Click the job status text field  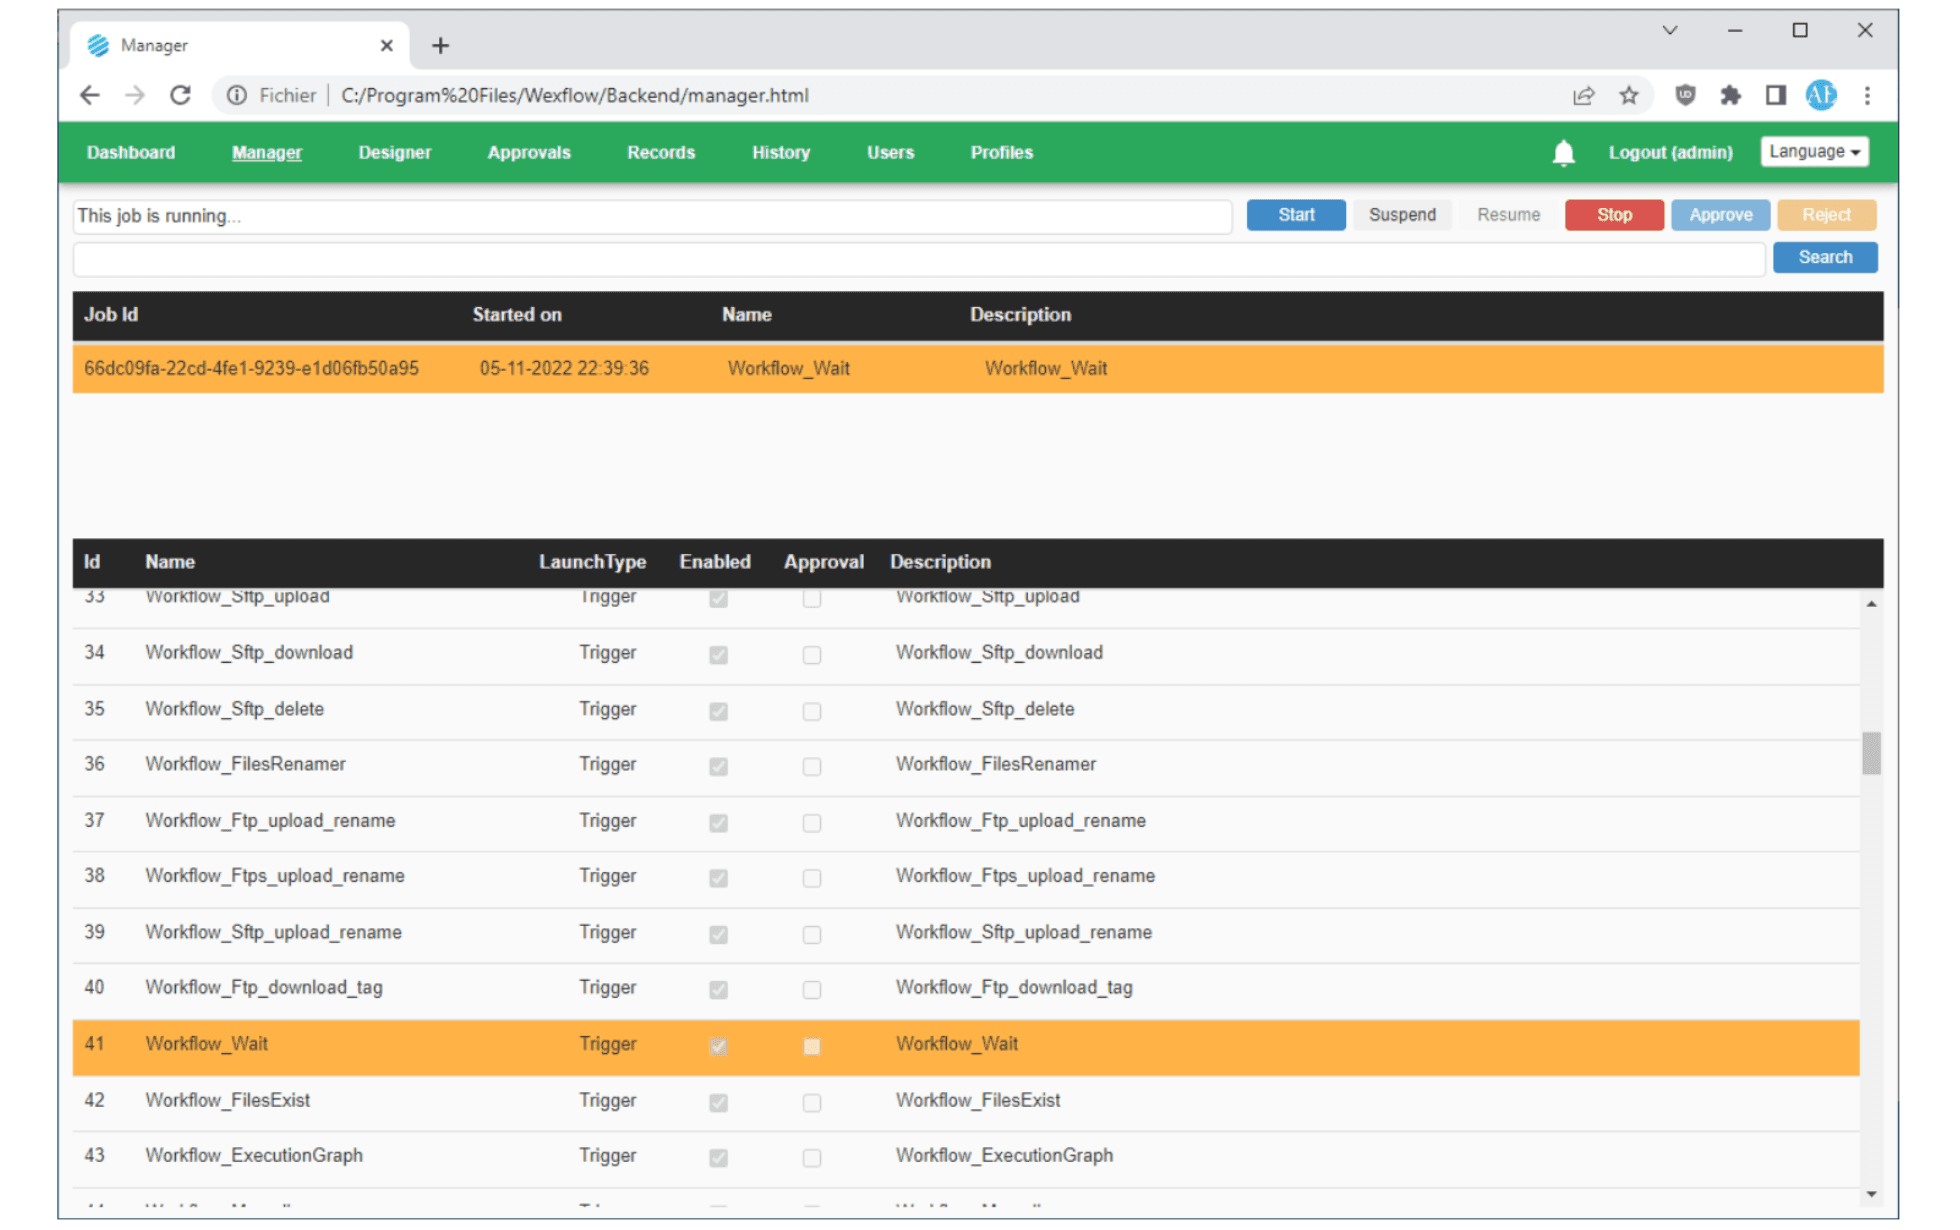[652, 216]
